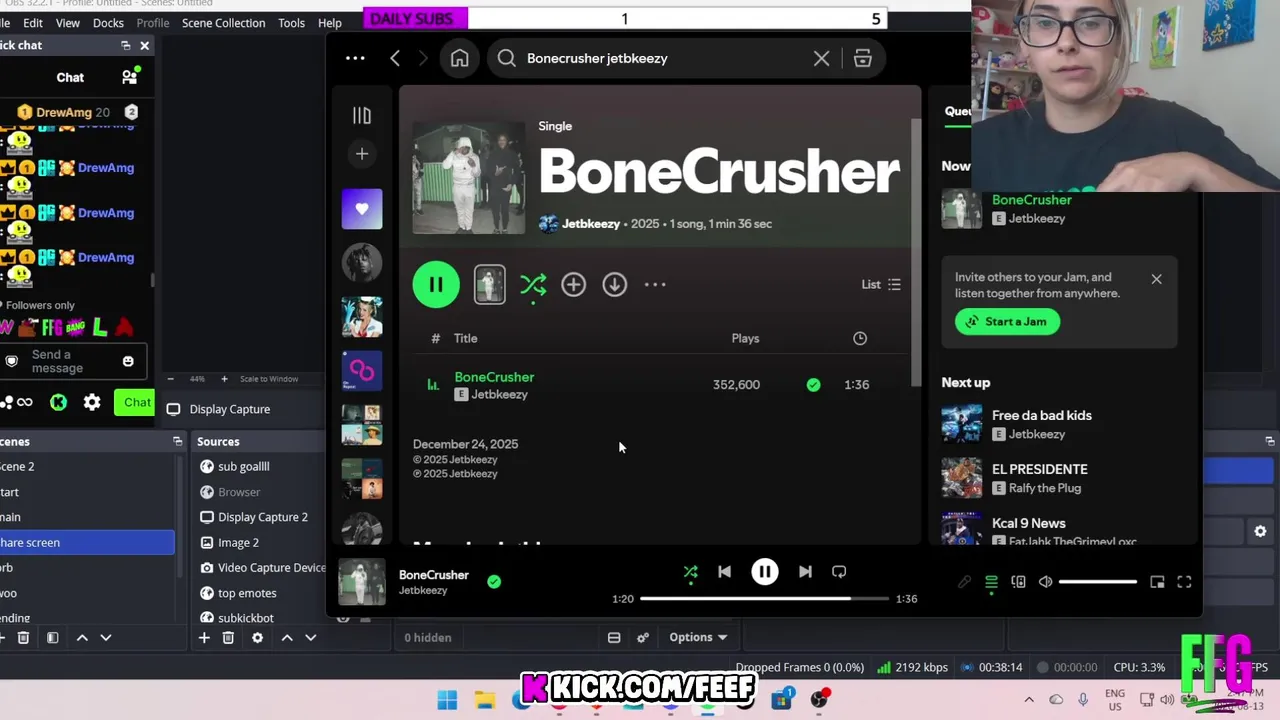
Task: Open more options for BoneCrusher single
Action: 655,285
